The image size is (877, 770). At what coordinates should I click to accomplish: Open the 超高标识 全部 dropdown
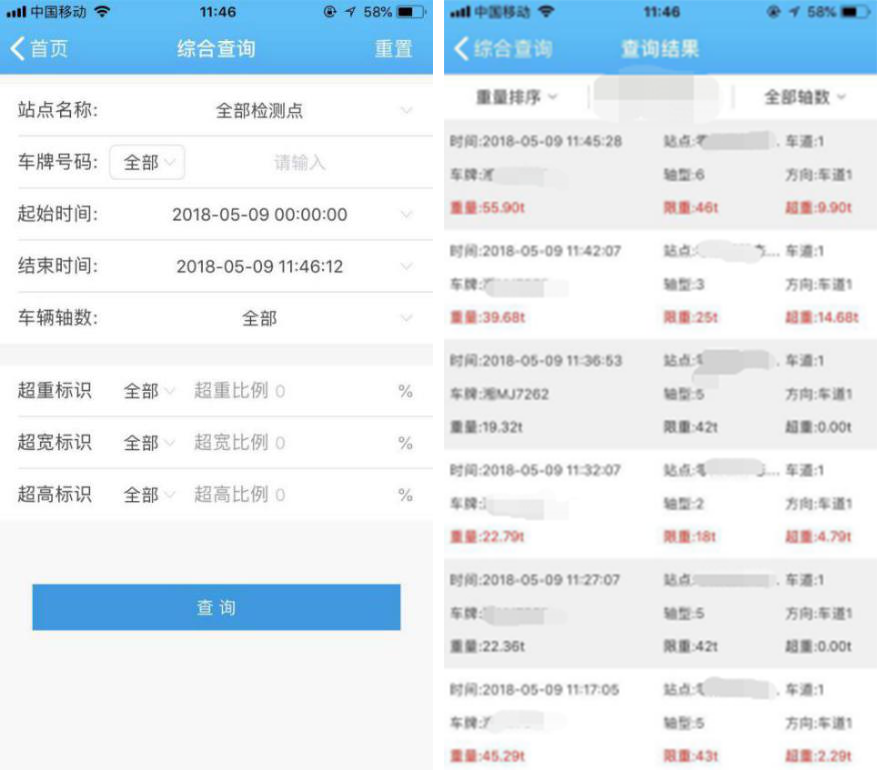(149, 495)
